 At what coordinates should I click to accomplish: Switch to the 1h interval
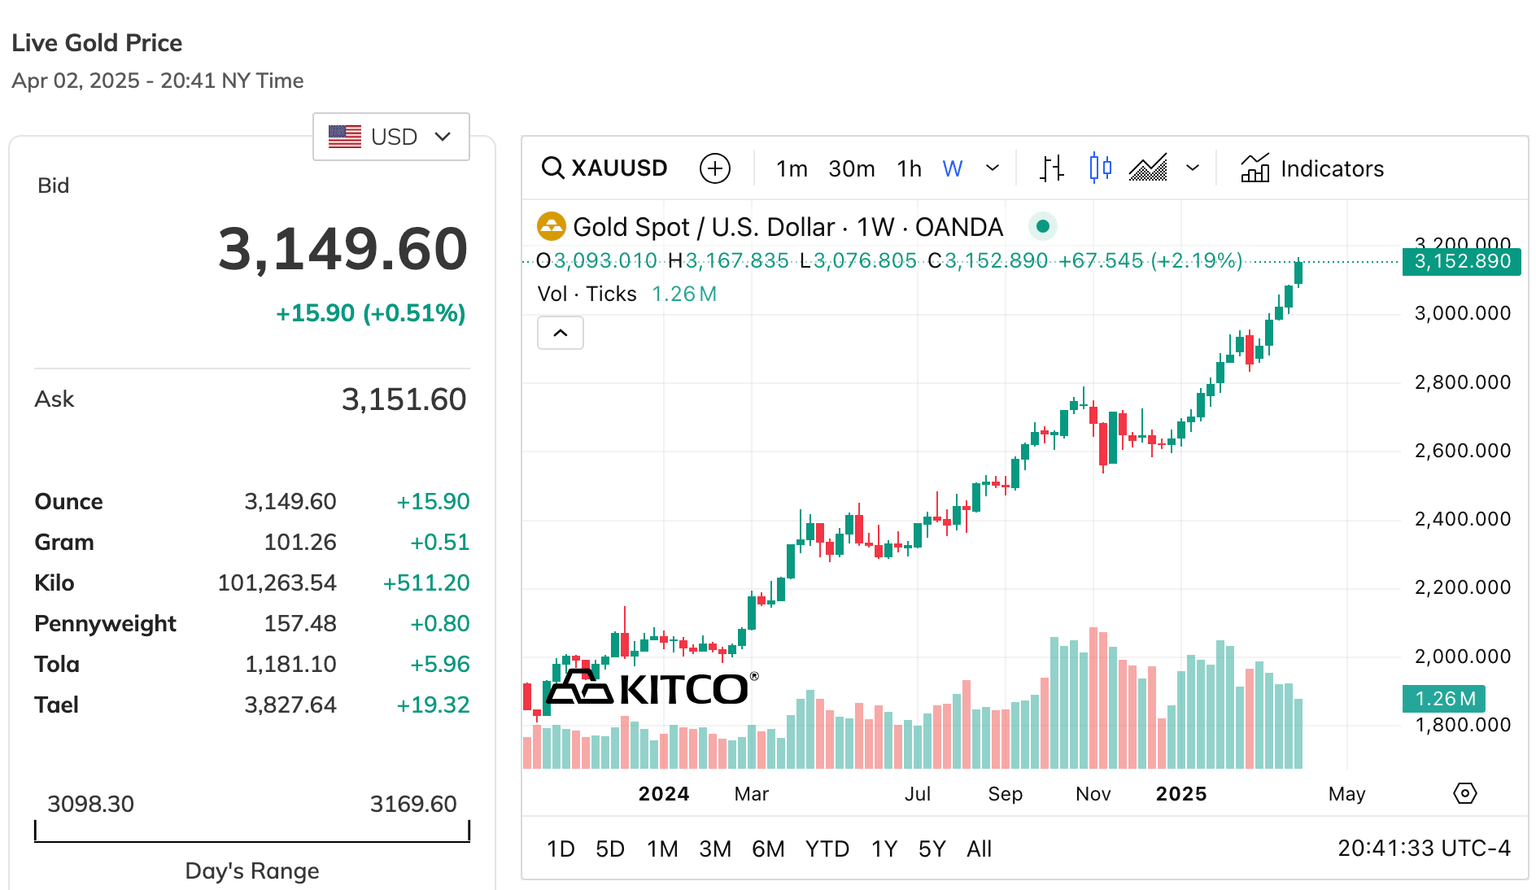click(909, 168)
